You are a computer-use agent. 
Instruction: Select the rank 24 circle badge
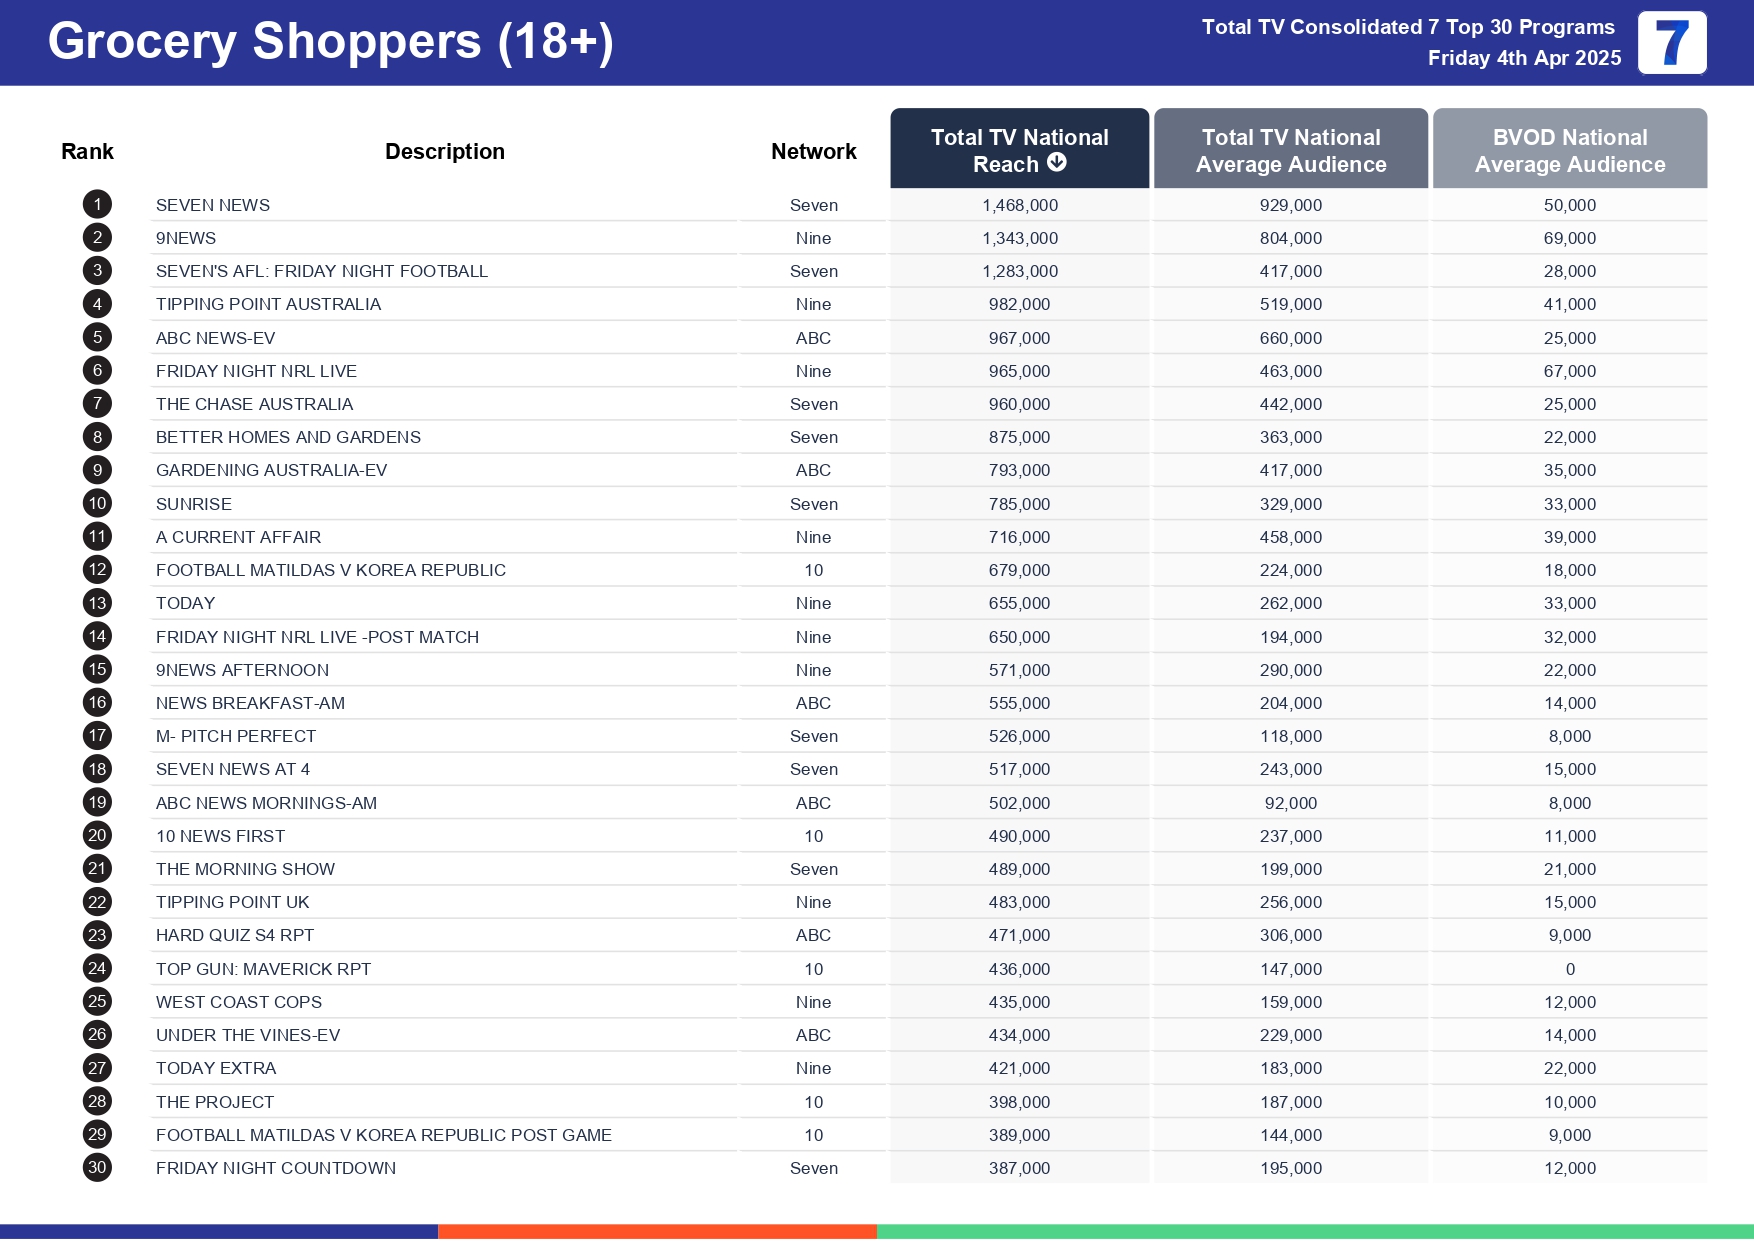pos(97,969)
